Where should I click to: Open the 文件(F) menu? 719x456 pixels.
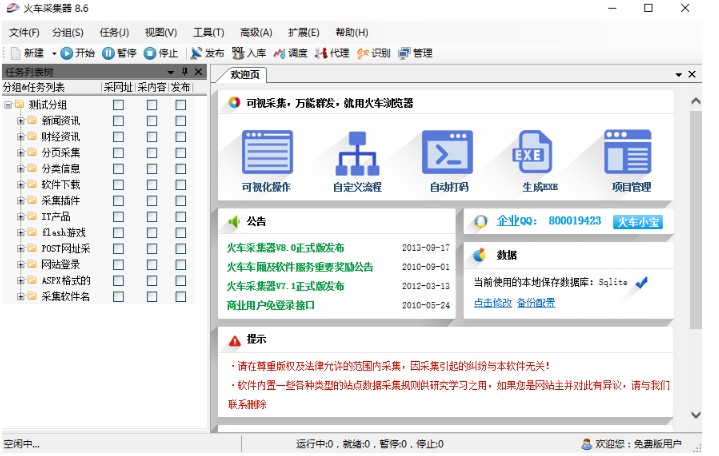(24, 33)
